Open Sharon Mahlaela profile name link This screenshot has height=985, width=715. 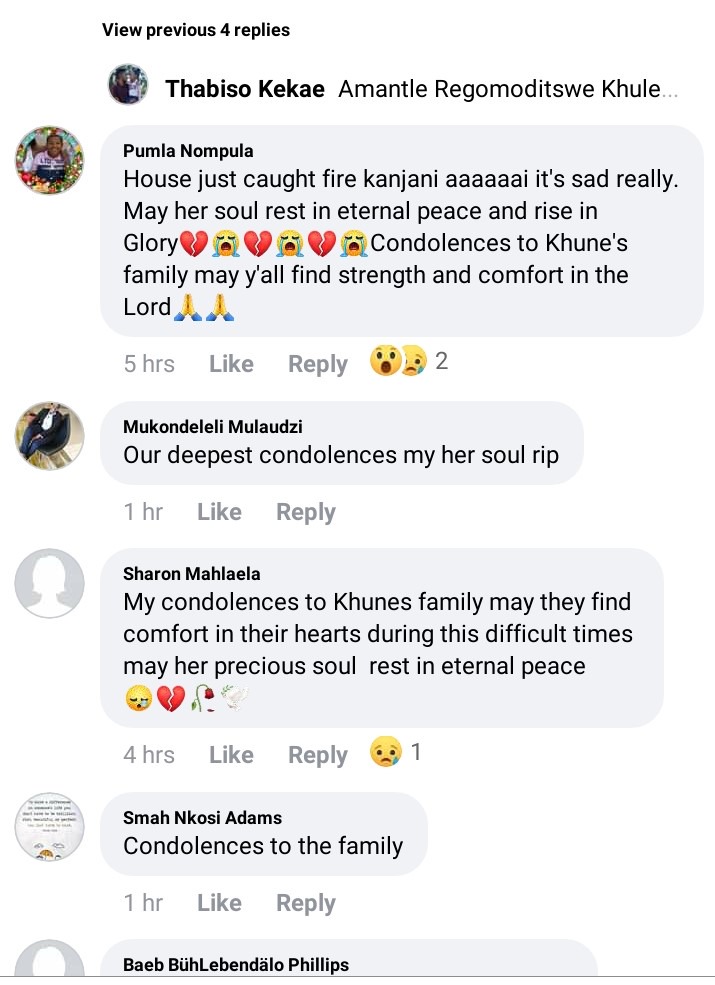pos(192,574)
